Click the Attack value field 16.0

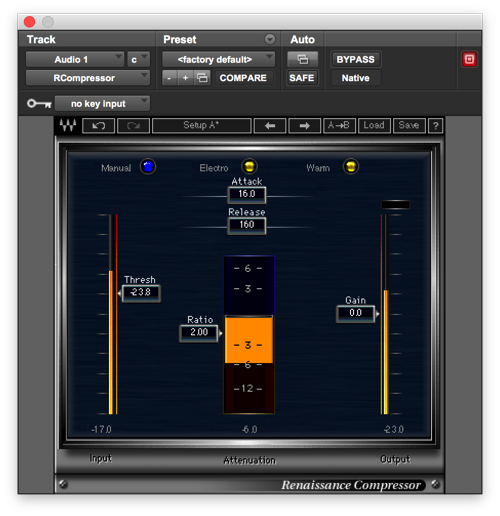point(247,194)
